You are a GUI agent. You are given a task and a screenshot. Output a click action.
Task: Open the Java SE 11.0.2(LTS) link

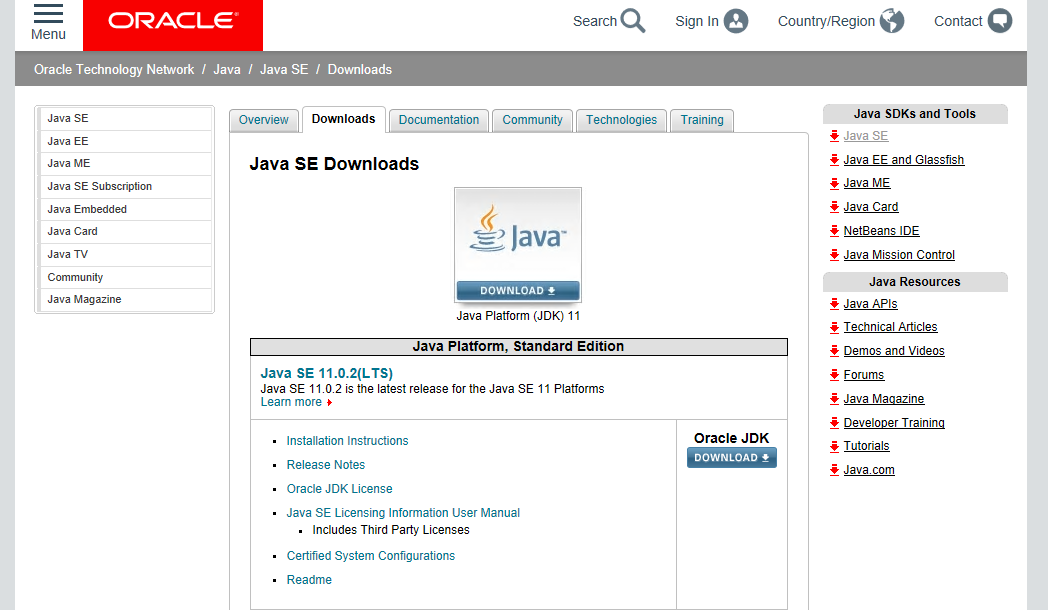(x=327, y=373)
